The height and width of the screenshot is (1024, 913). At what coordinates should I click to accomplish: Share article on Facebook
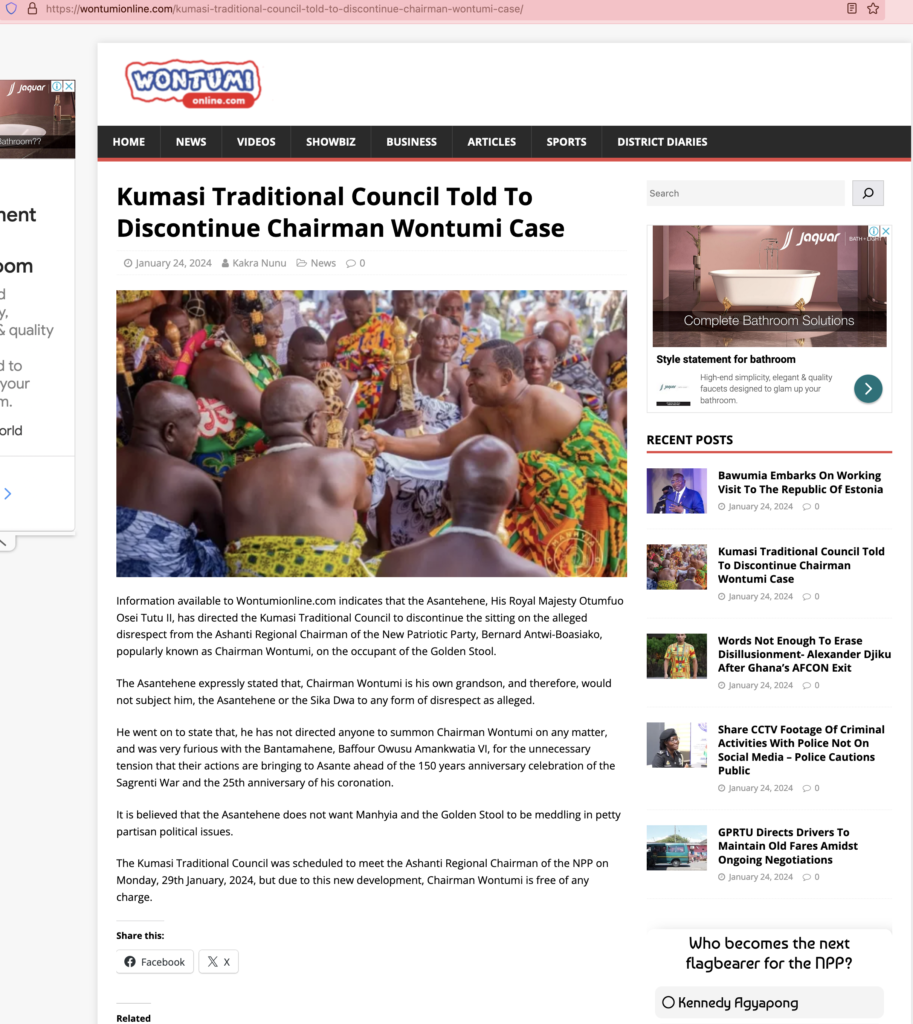[155, 961]
